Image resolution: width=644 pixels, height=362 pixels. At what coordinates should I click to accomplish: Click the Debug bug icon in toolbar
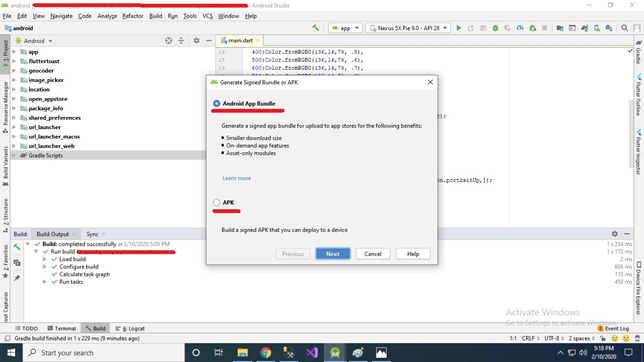(x=495, y=28)
